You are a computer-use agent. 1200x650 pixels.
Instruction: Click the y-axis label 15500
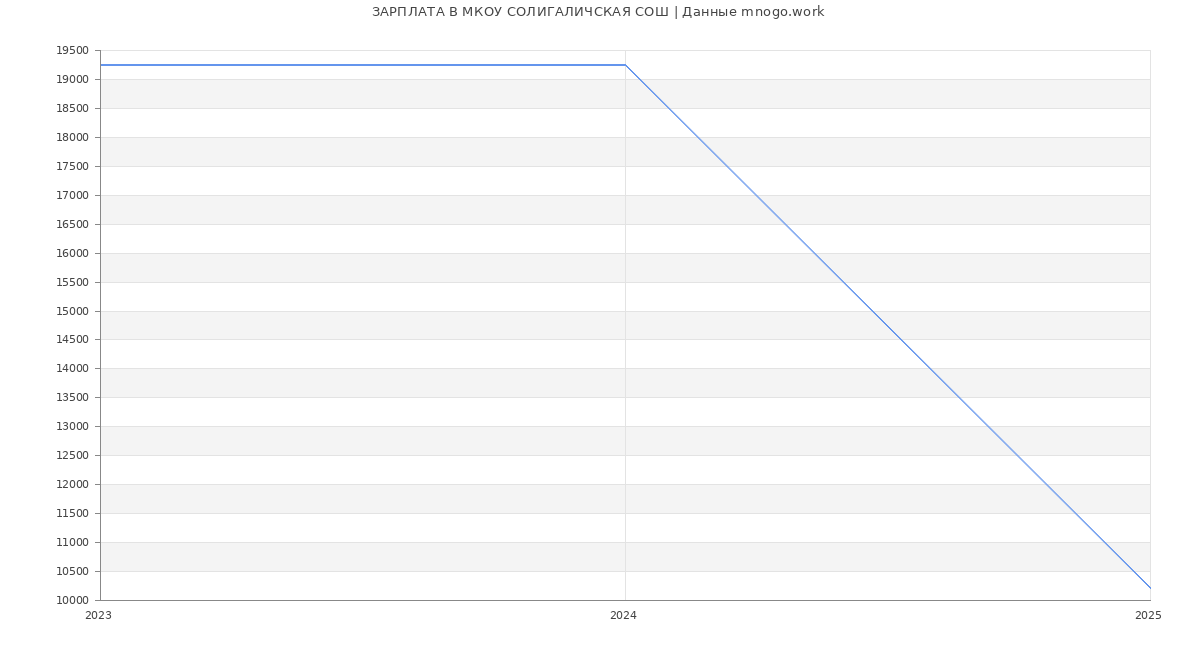point(73,283)
